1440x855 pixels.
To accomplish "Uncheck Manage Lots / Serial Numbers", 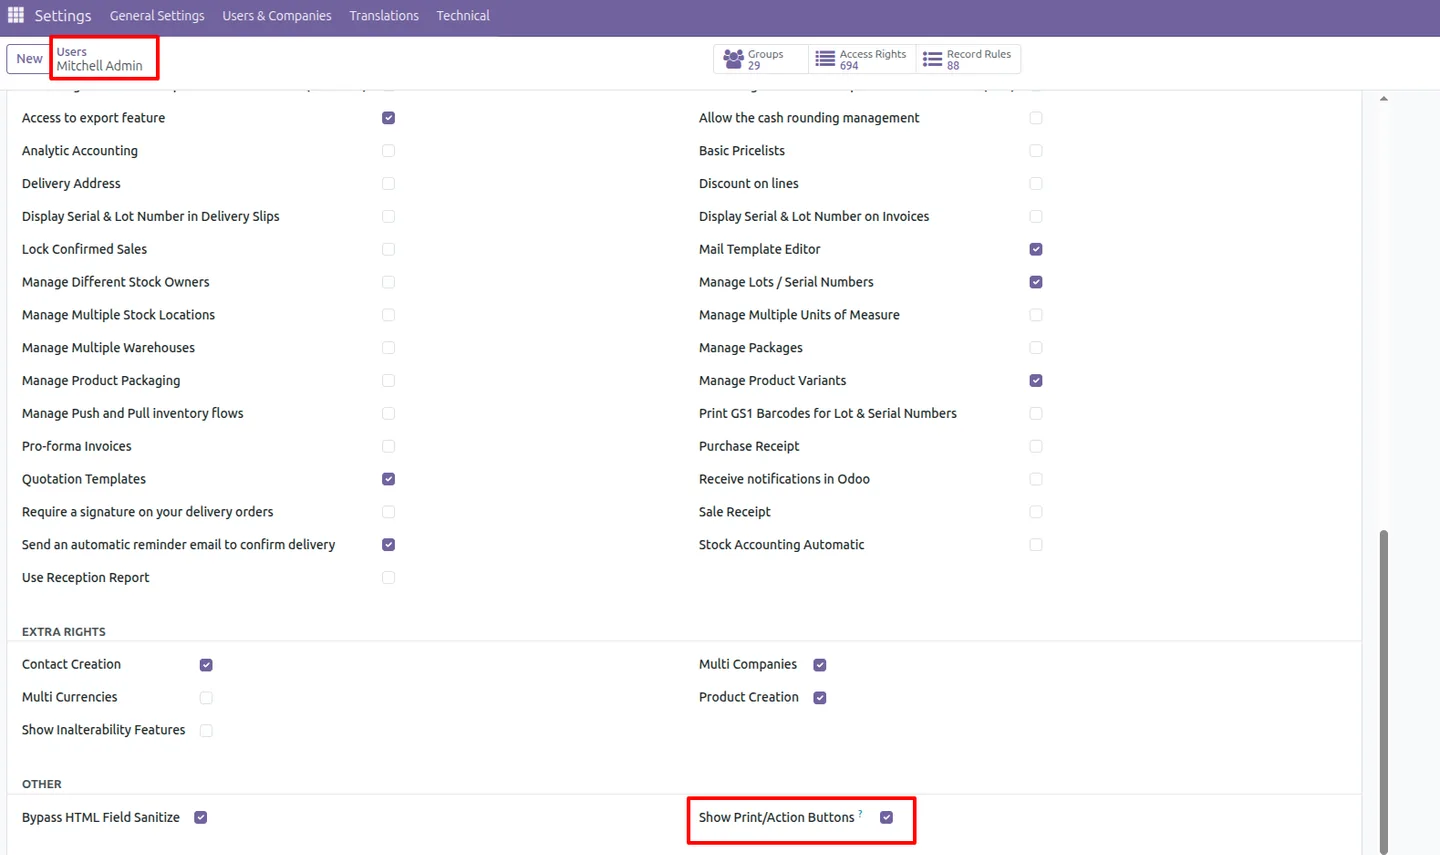I will pos(1036,283).
